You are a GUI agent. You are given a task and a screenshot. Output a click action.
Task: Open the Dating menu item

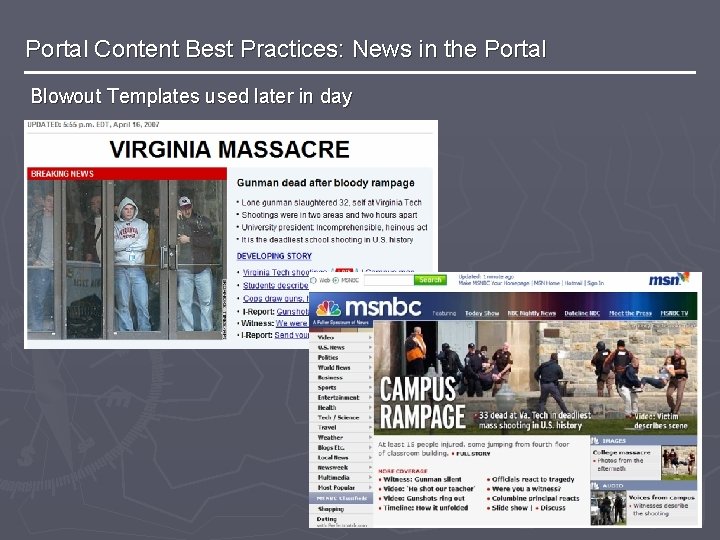click(x=326, y=519)
